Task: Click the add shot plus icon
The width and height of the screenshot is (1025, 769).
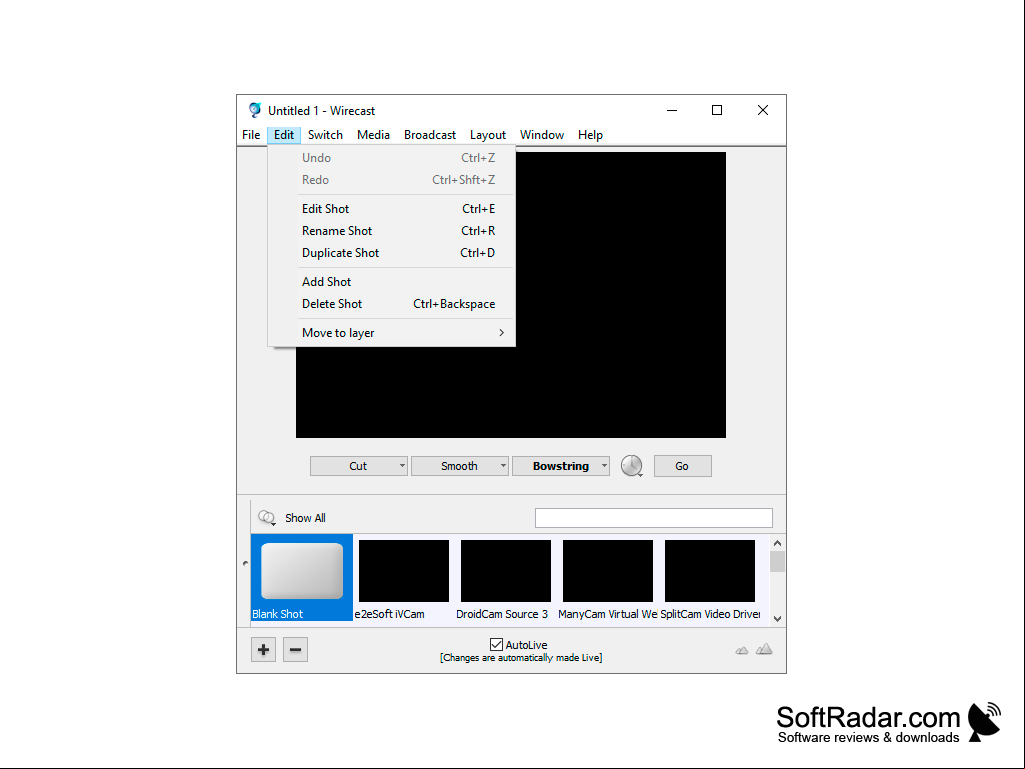Action: [263, 649]
